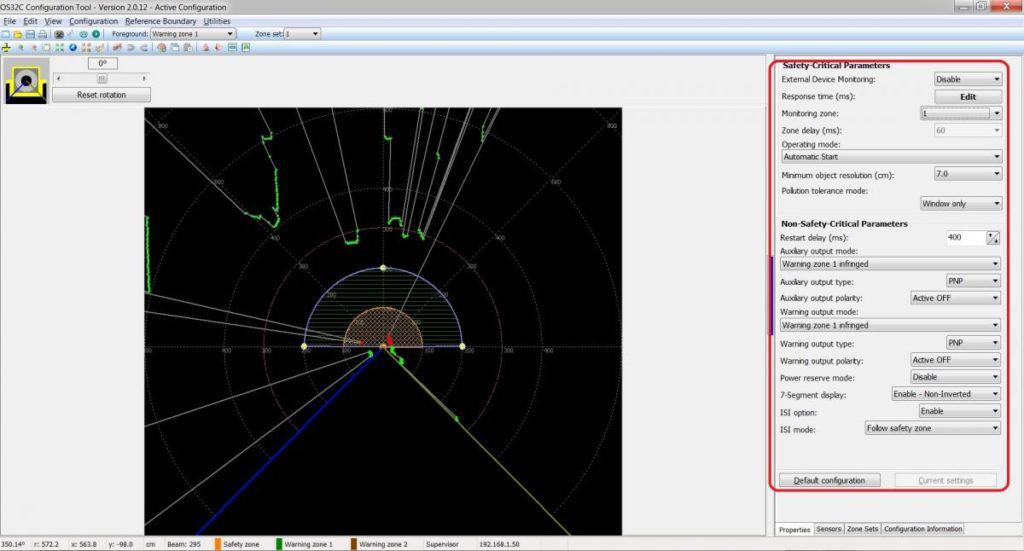Viewport: 1024px width, 551px height.
Task: Click the rotation slider right arrow
Action: click(144, 78)
